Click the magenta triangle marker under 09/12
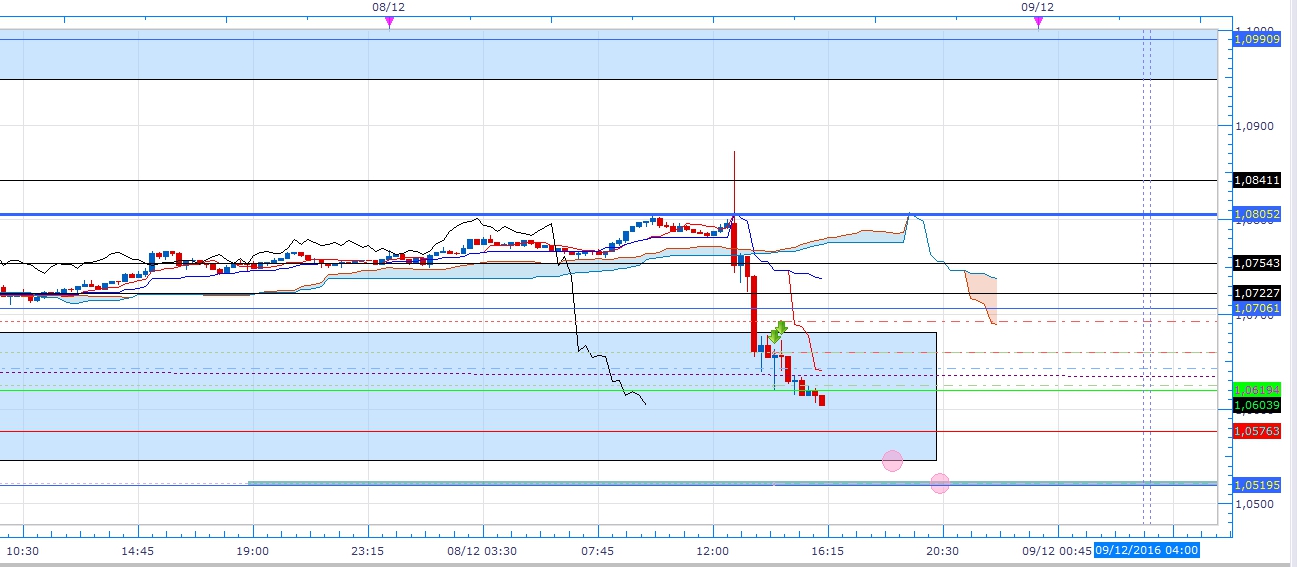 tap(1038, 22)
